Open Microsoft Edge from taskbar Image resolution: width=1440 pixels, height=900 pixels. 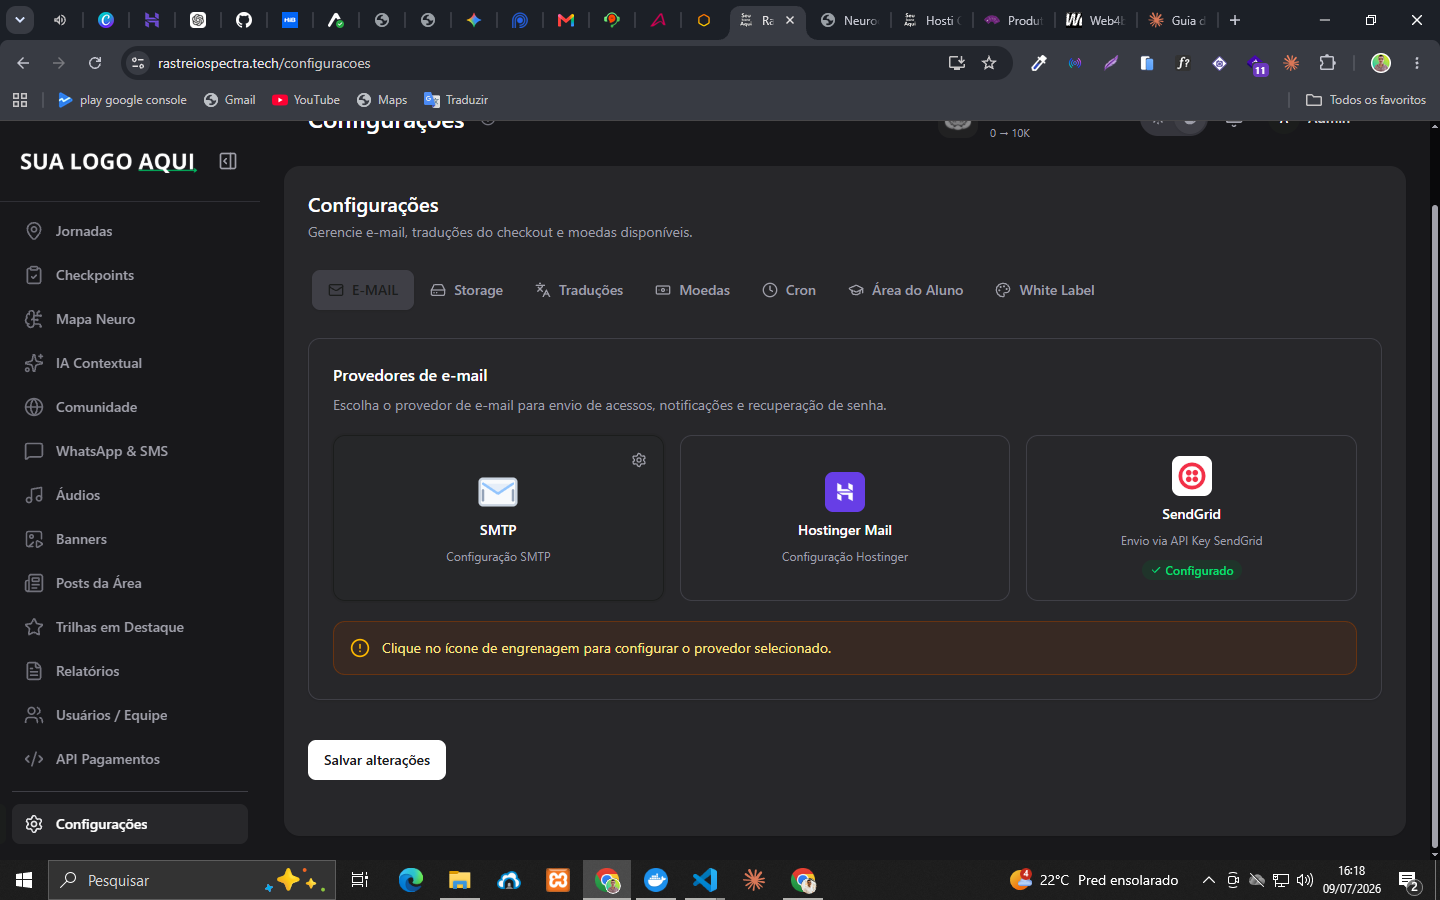(411, 880)
